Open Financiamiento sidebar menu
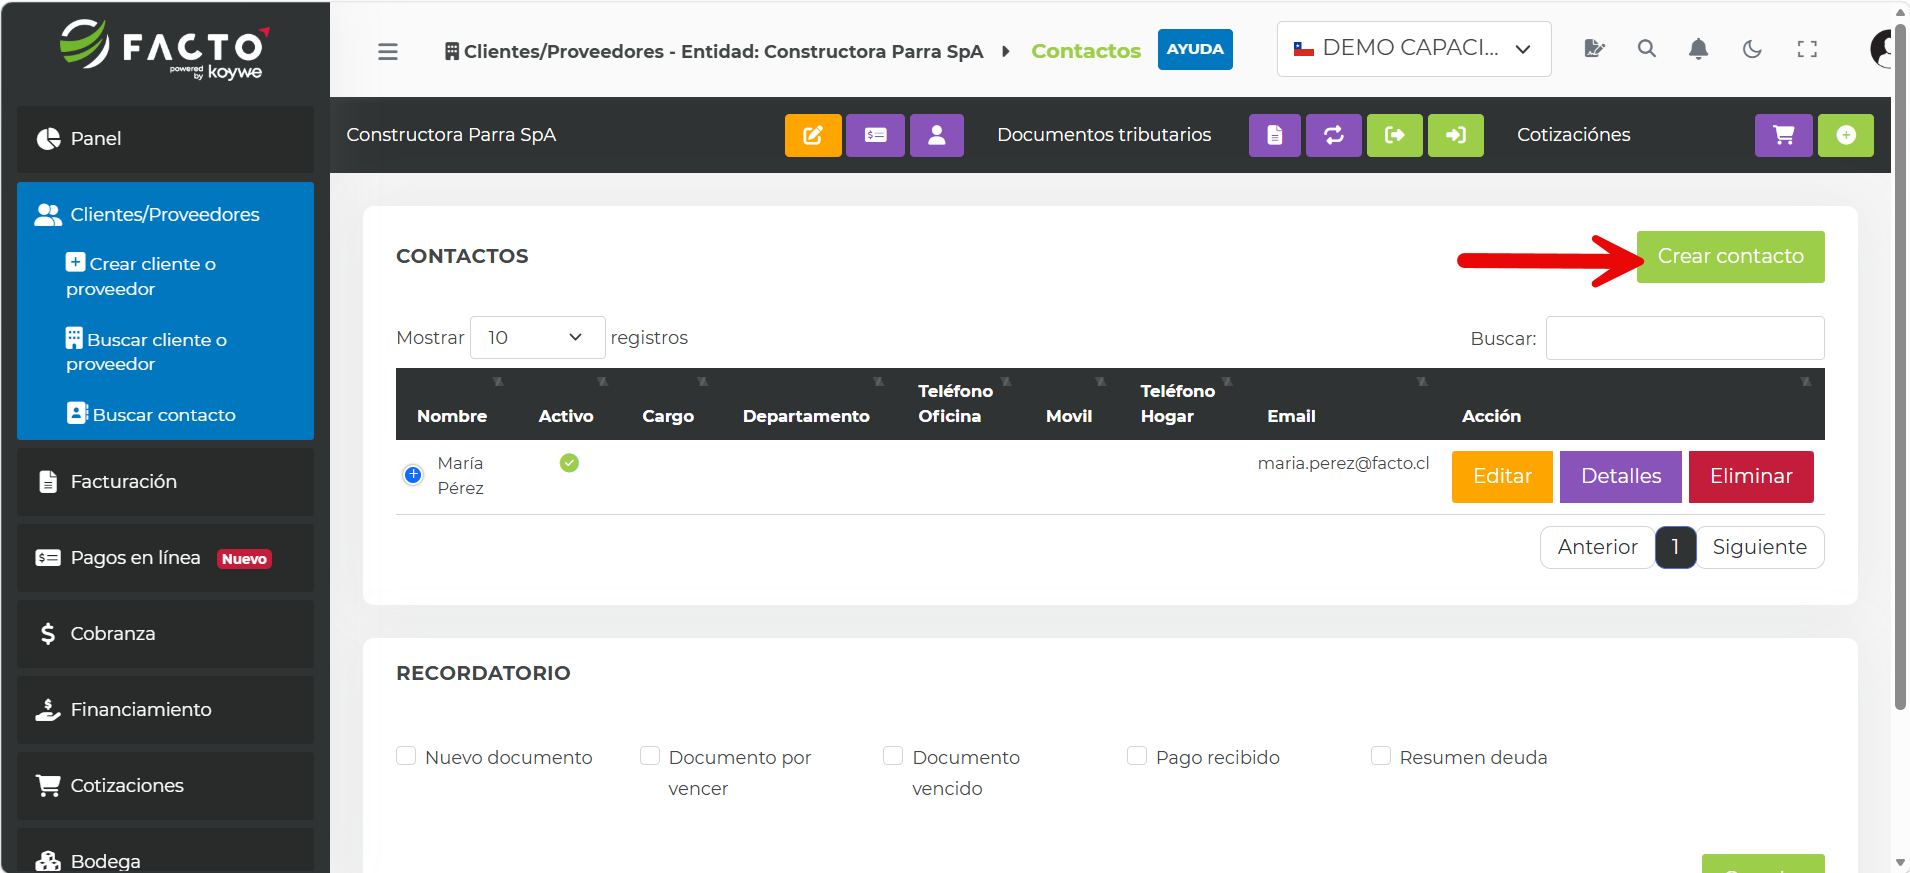This screenshot has height=873, width=1910. pyautogui.click(x=165, y=710)
